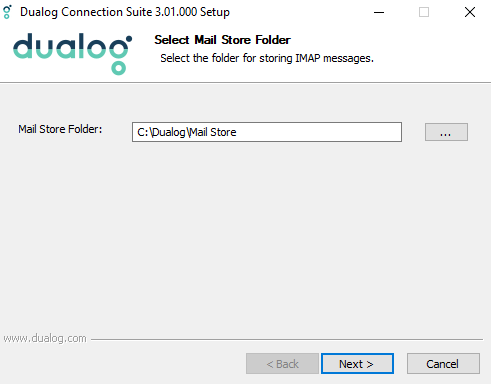
Task: Proceed with the Next > button
Action: [x=357, y=364]
